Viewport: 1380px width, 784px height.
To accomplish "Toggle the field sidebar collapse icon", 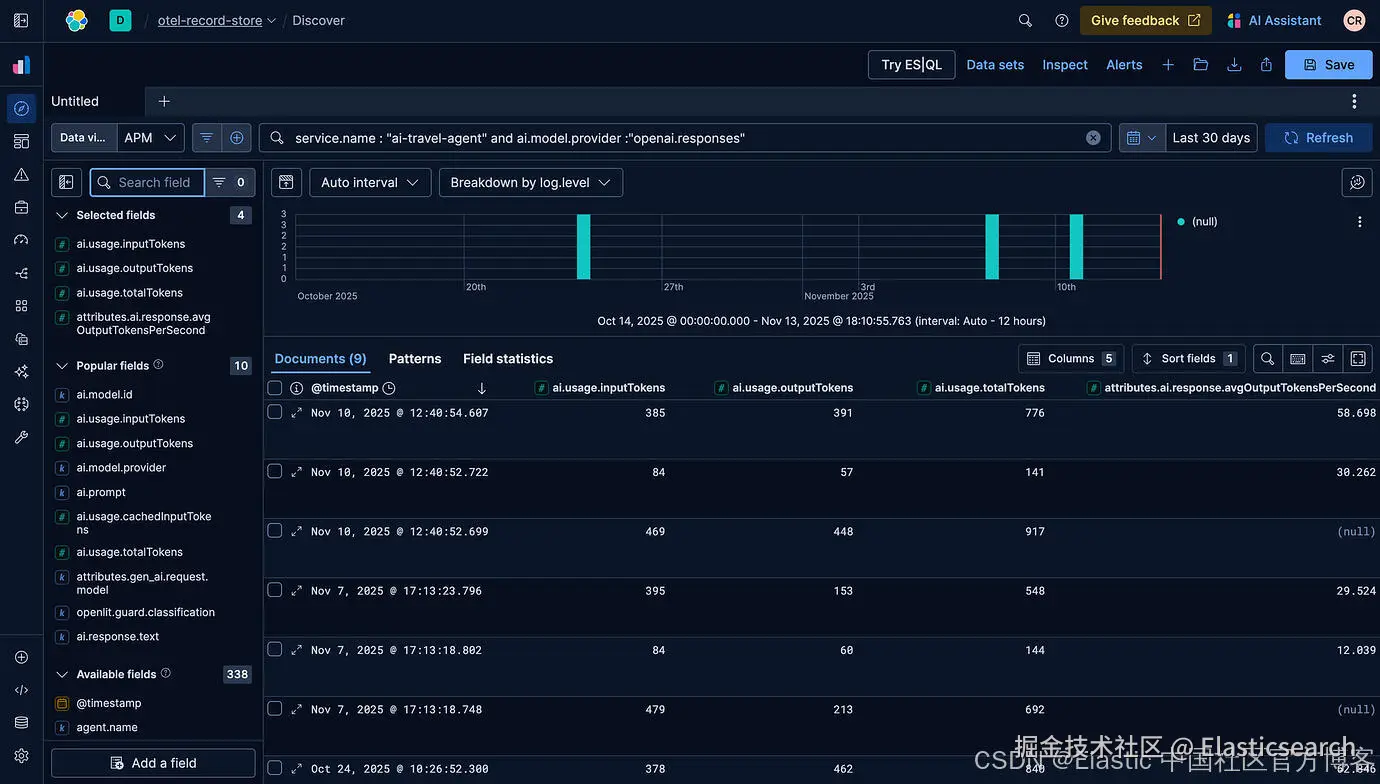I will [x=66, y=182].
